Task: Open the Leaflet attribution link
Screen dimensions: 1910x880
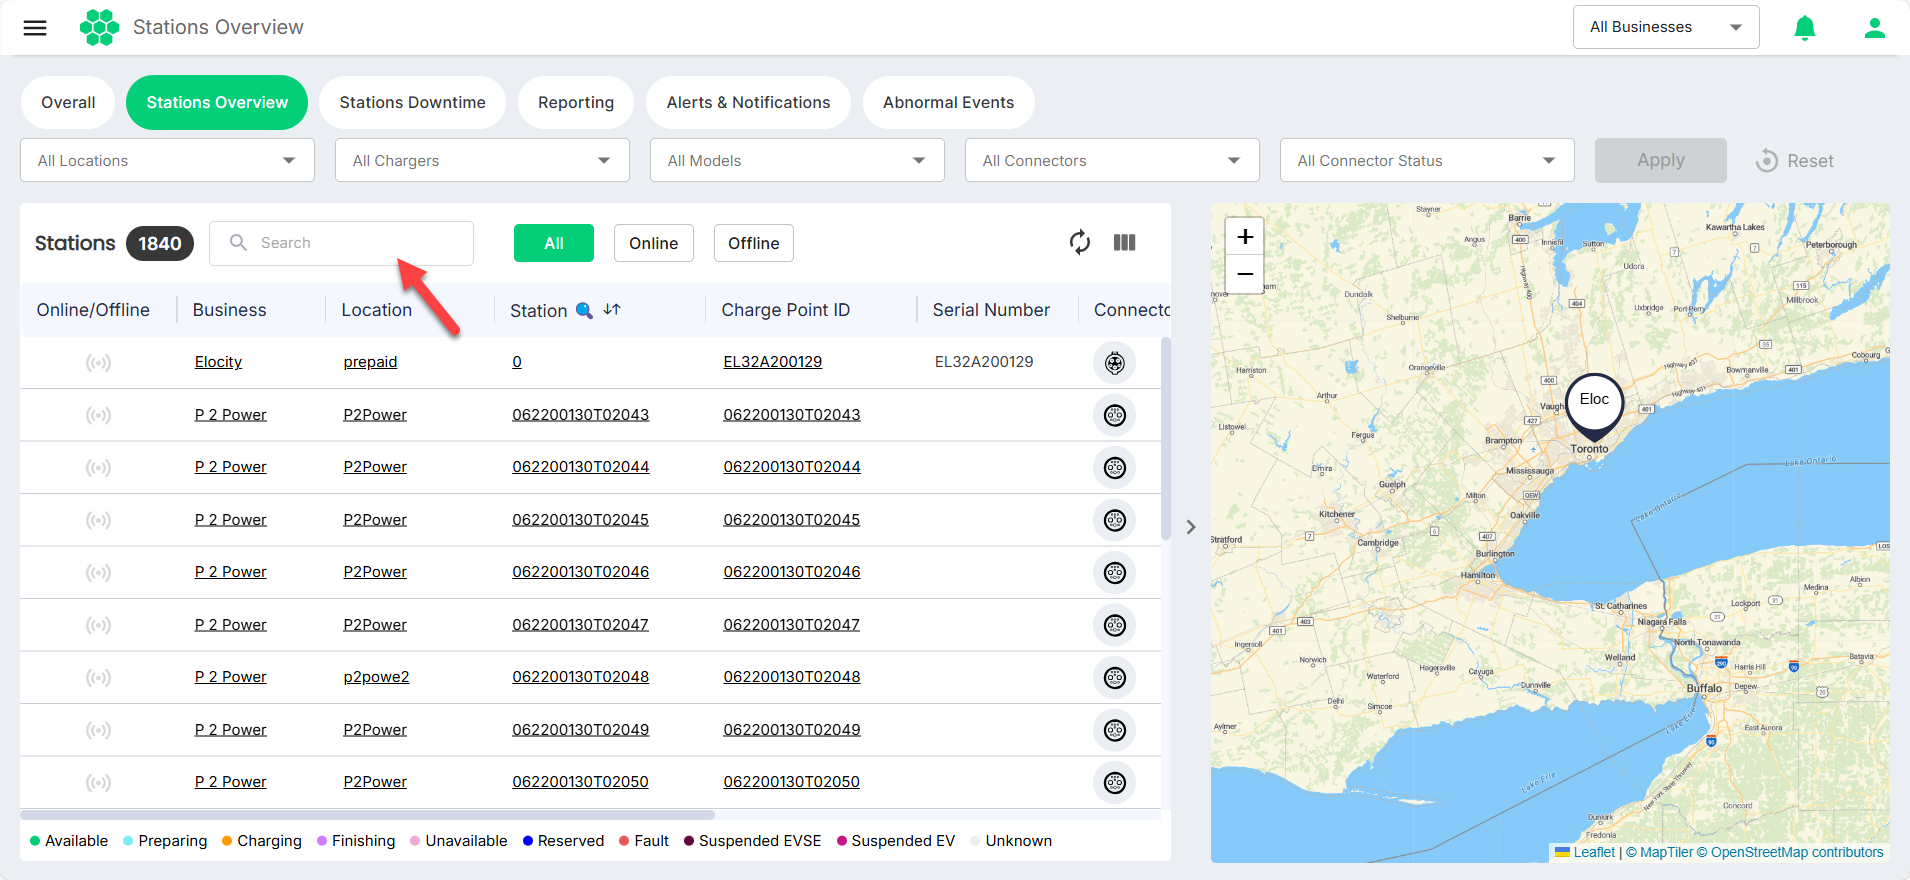Action: coord(1594,852)
